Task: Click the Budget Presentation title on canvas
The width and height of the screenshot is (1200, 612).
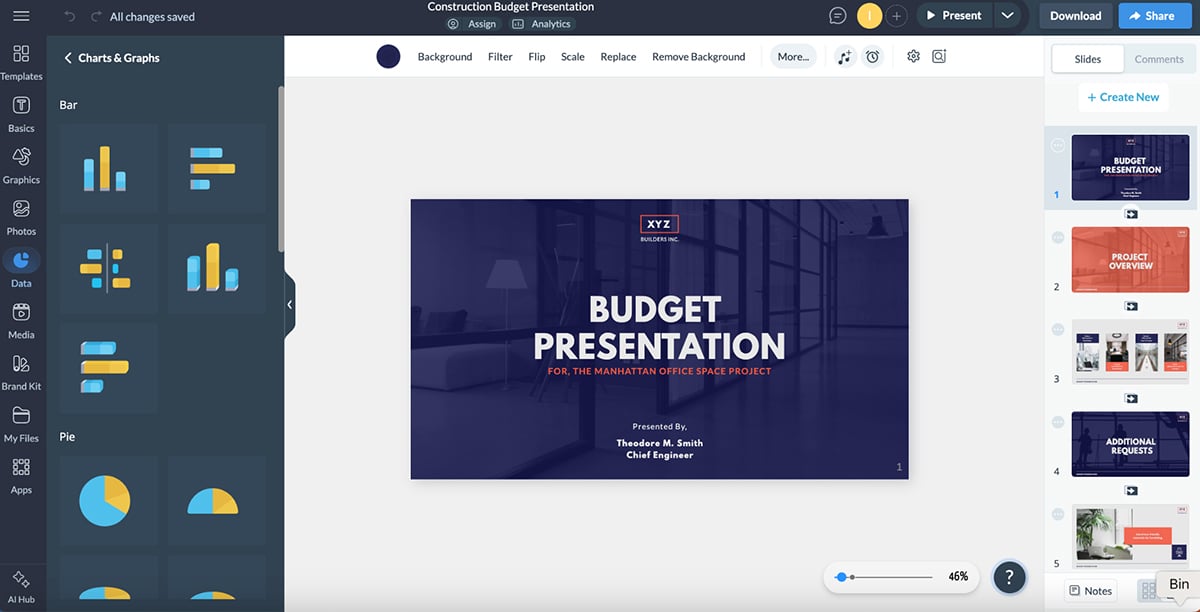Action: click(659, 328)
